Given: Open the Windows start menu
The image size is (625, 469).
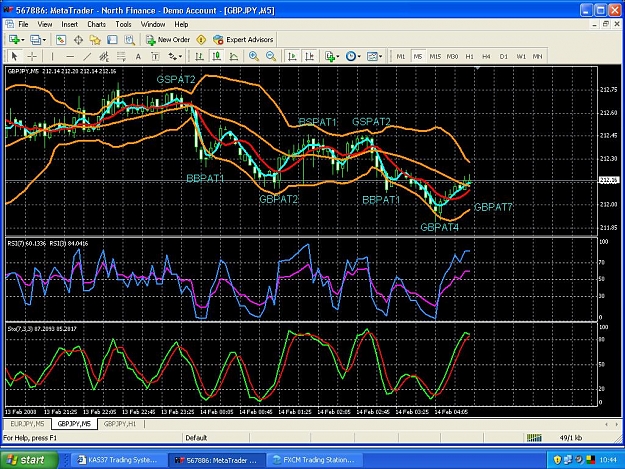Looking at the screenshot, I should pos(29,460).
